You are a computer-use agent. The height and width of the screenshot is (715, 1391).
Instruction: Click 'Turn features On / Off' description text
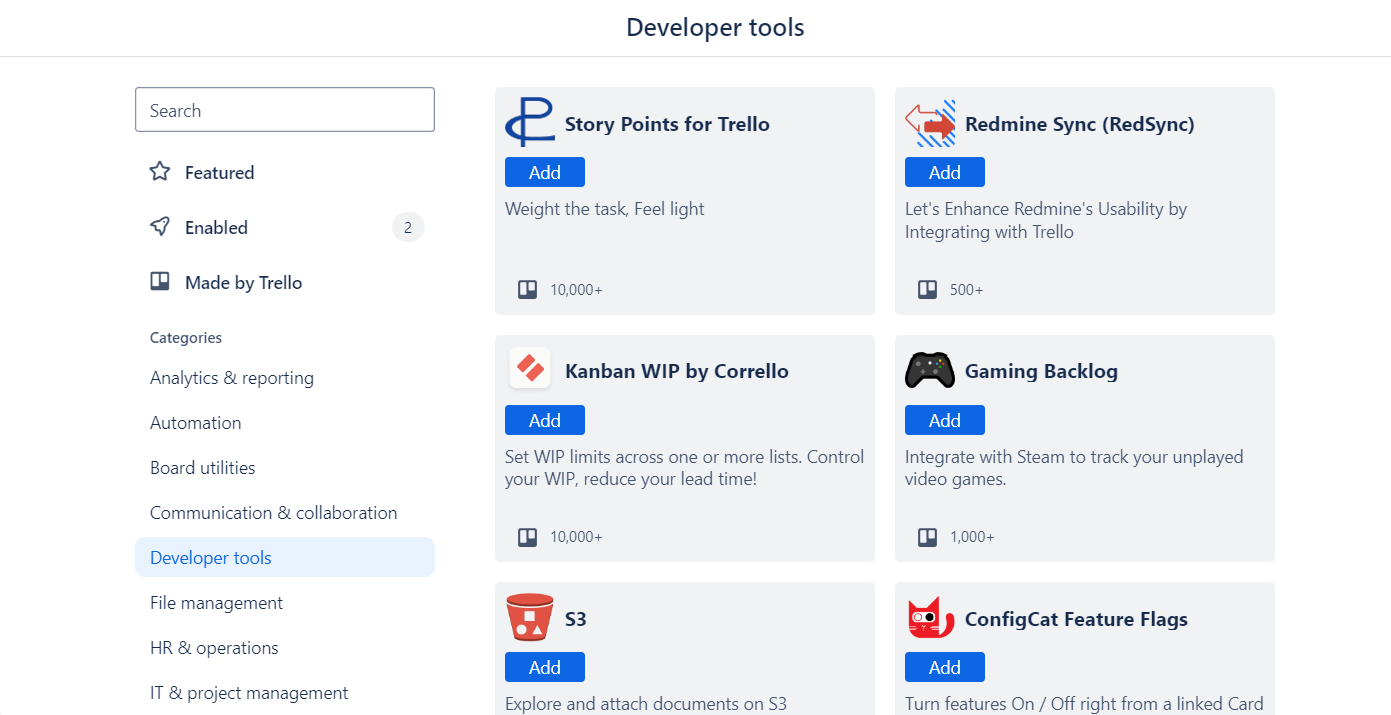1084,704
